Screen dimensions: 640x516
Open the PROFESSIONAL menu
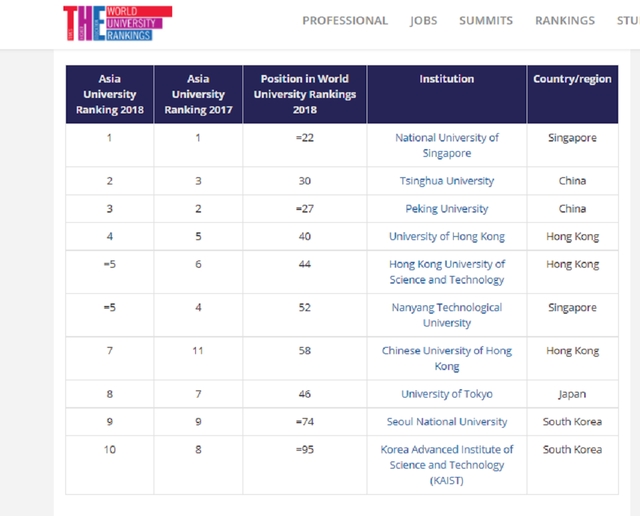click(x=345, y=20)
